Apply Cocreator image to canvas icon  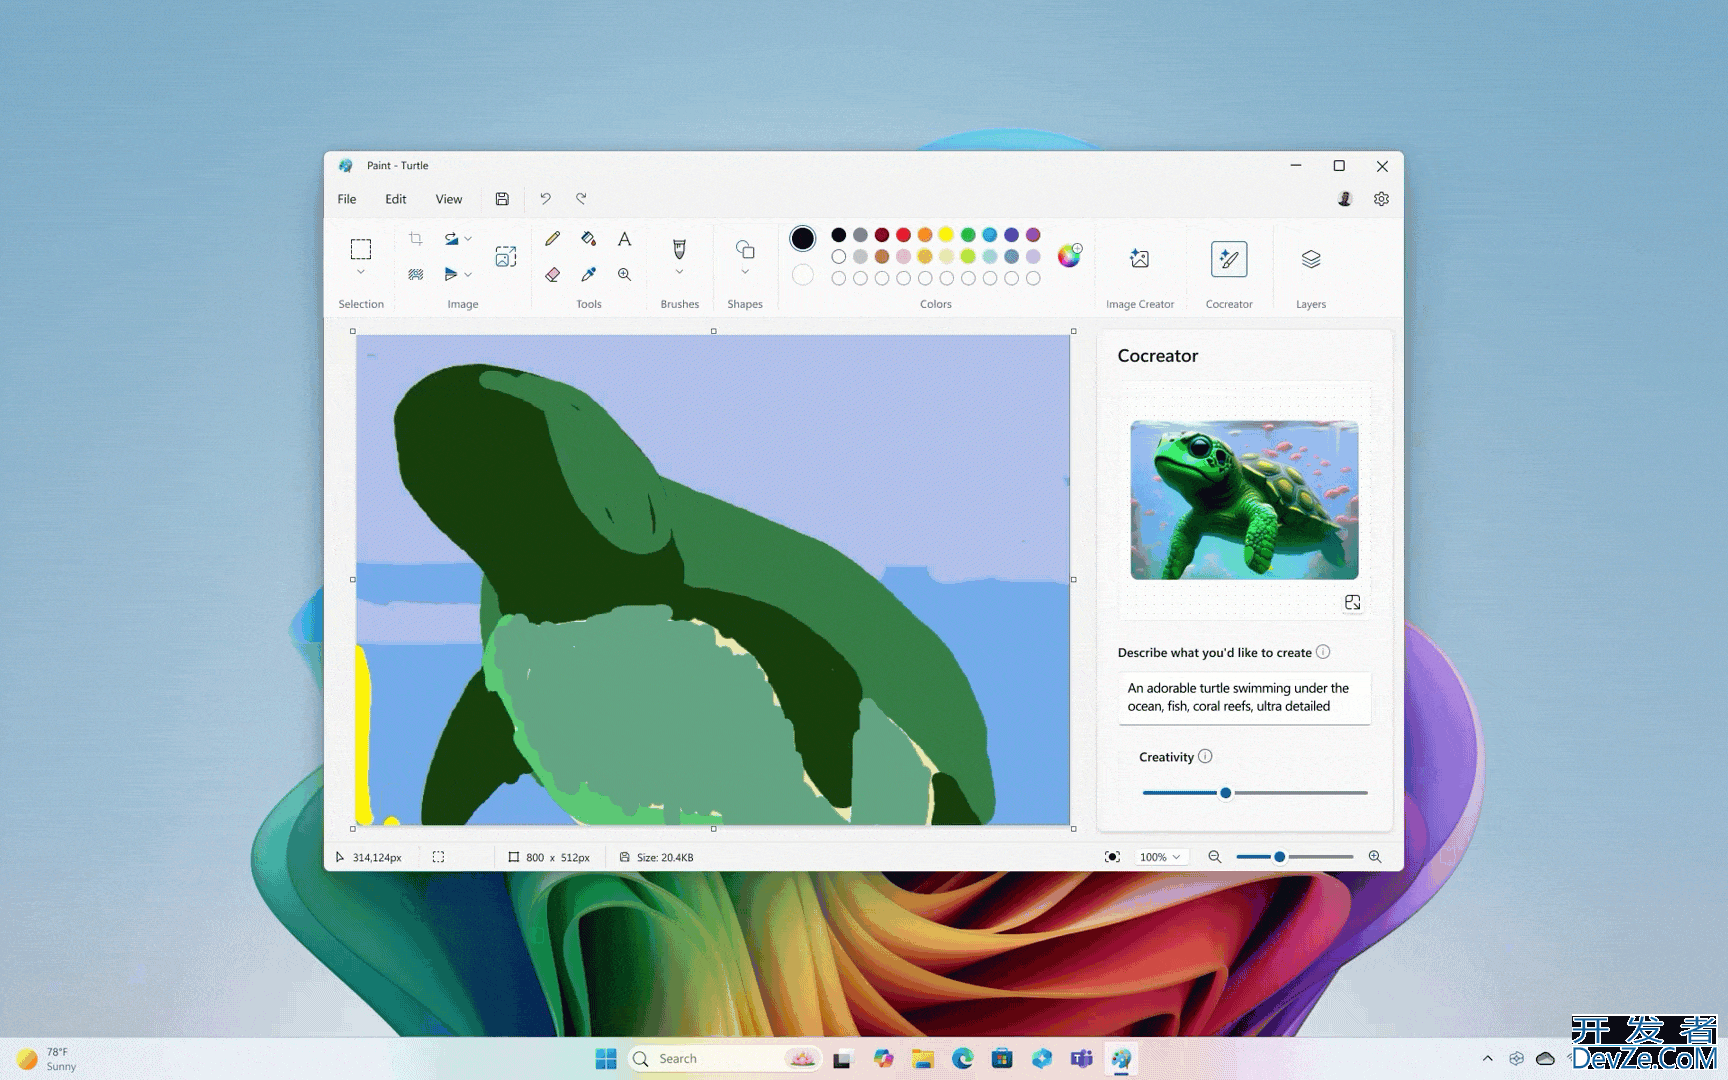[x=1352, y=602]
